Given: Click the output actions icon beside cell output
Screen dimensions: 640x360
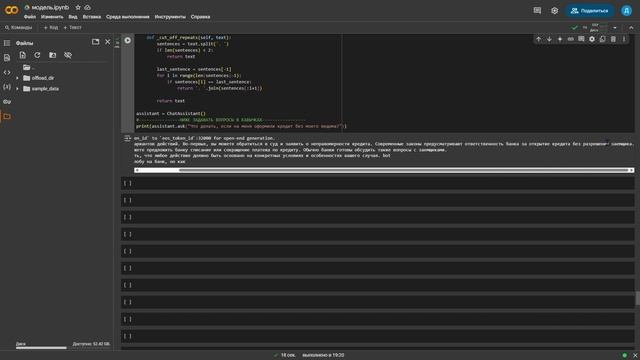Looking at the screenshot, I should (x=127, y=139).
